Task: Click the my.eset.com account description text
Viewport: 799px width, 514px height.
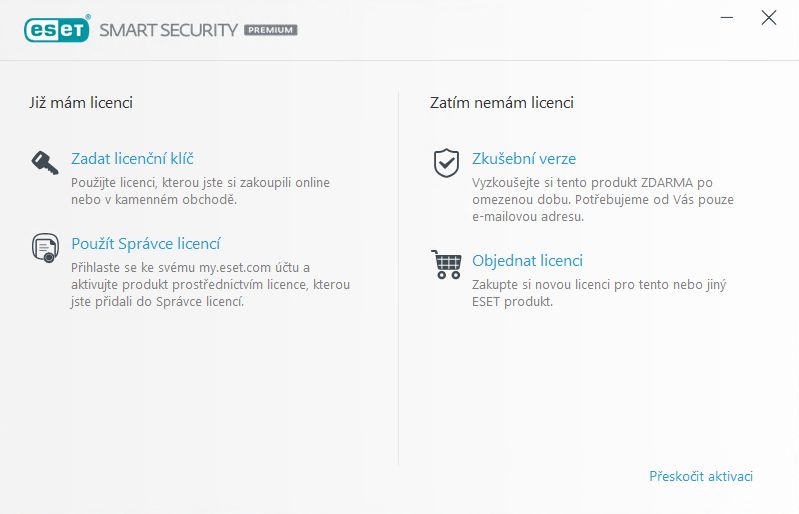Action: (210, 284)
